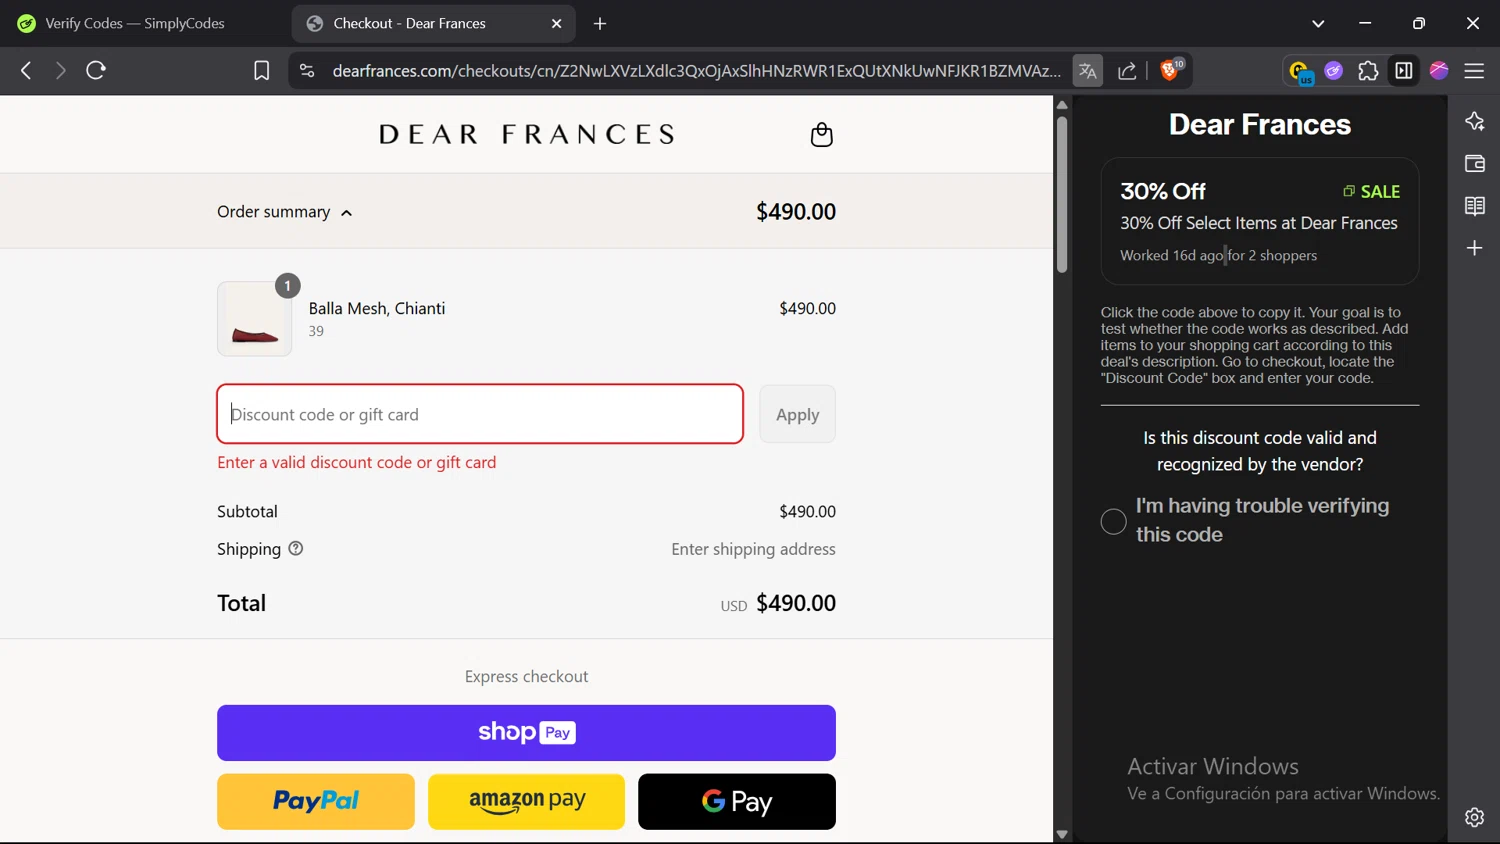This screenshot has height=844, width=1500.
Task: Select "I'm having trouble verifying this code"
Action: coord(1113,521)
